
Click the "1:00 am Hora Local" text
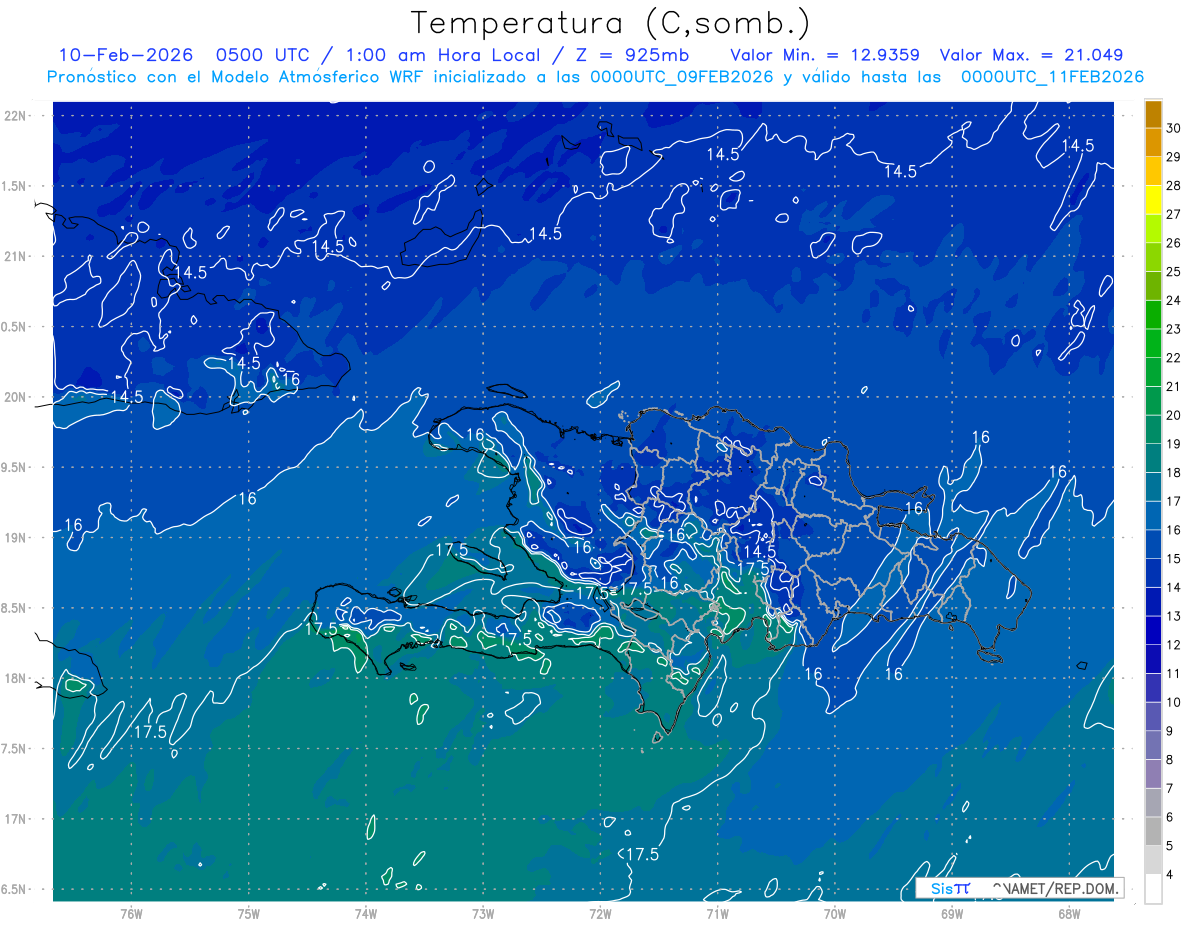click(443, 55)
